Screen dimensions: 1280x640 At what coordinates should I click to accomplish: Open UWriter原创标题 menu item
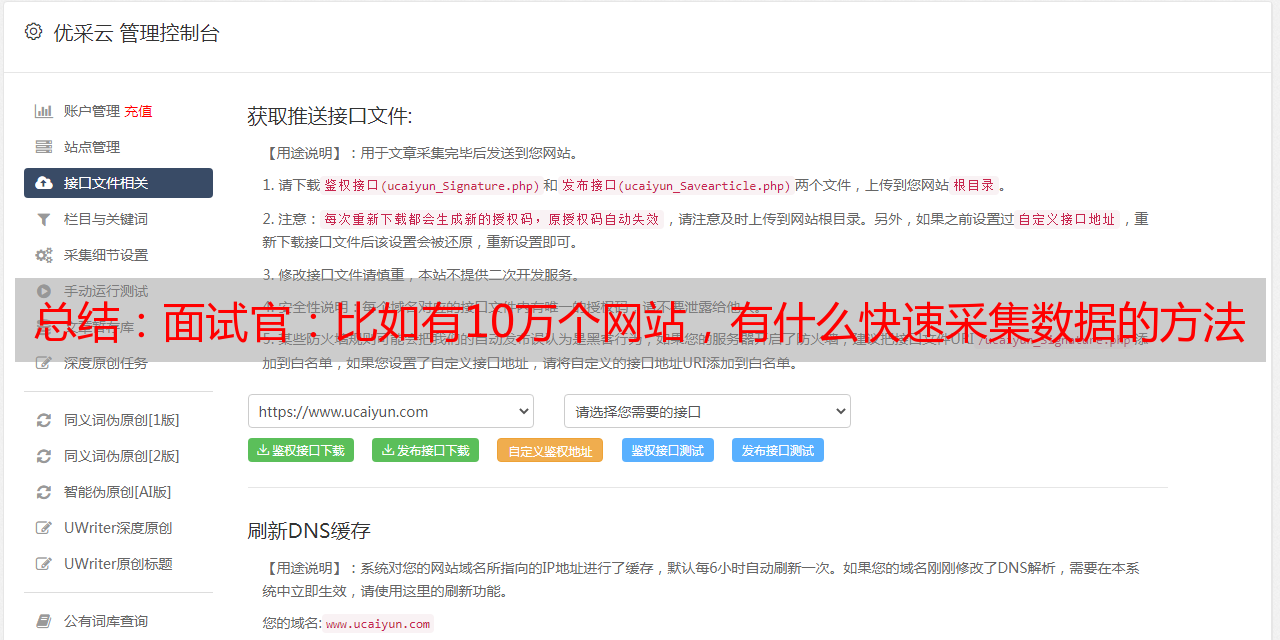tap(118, 564)
